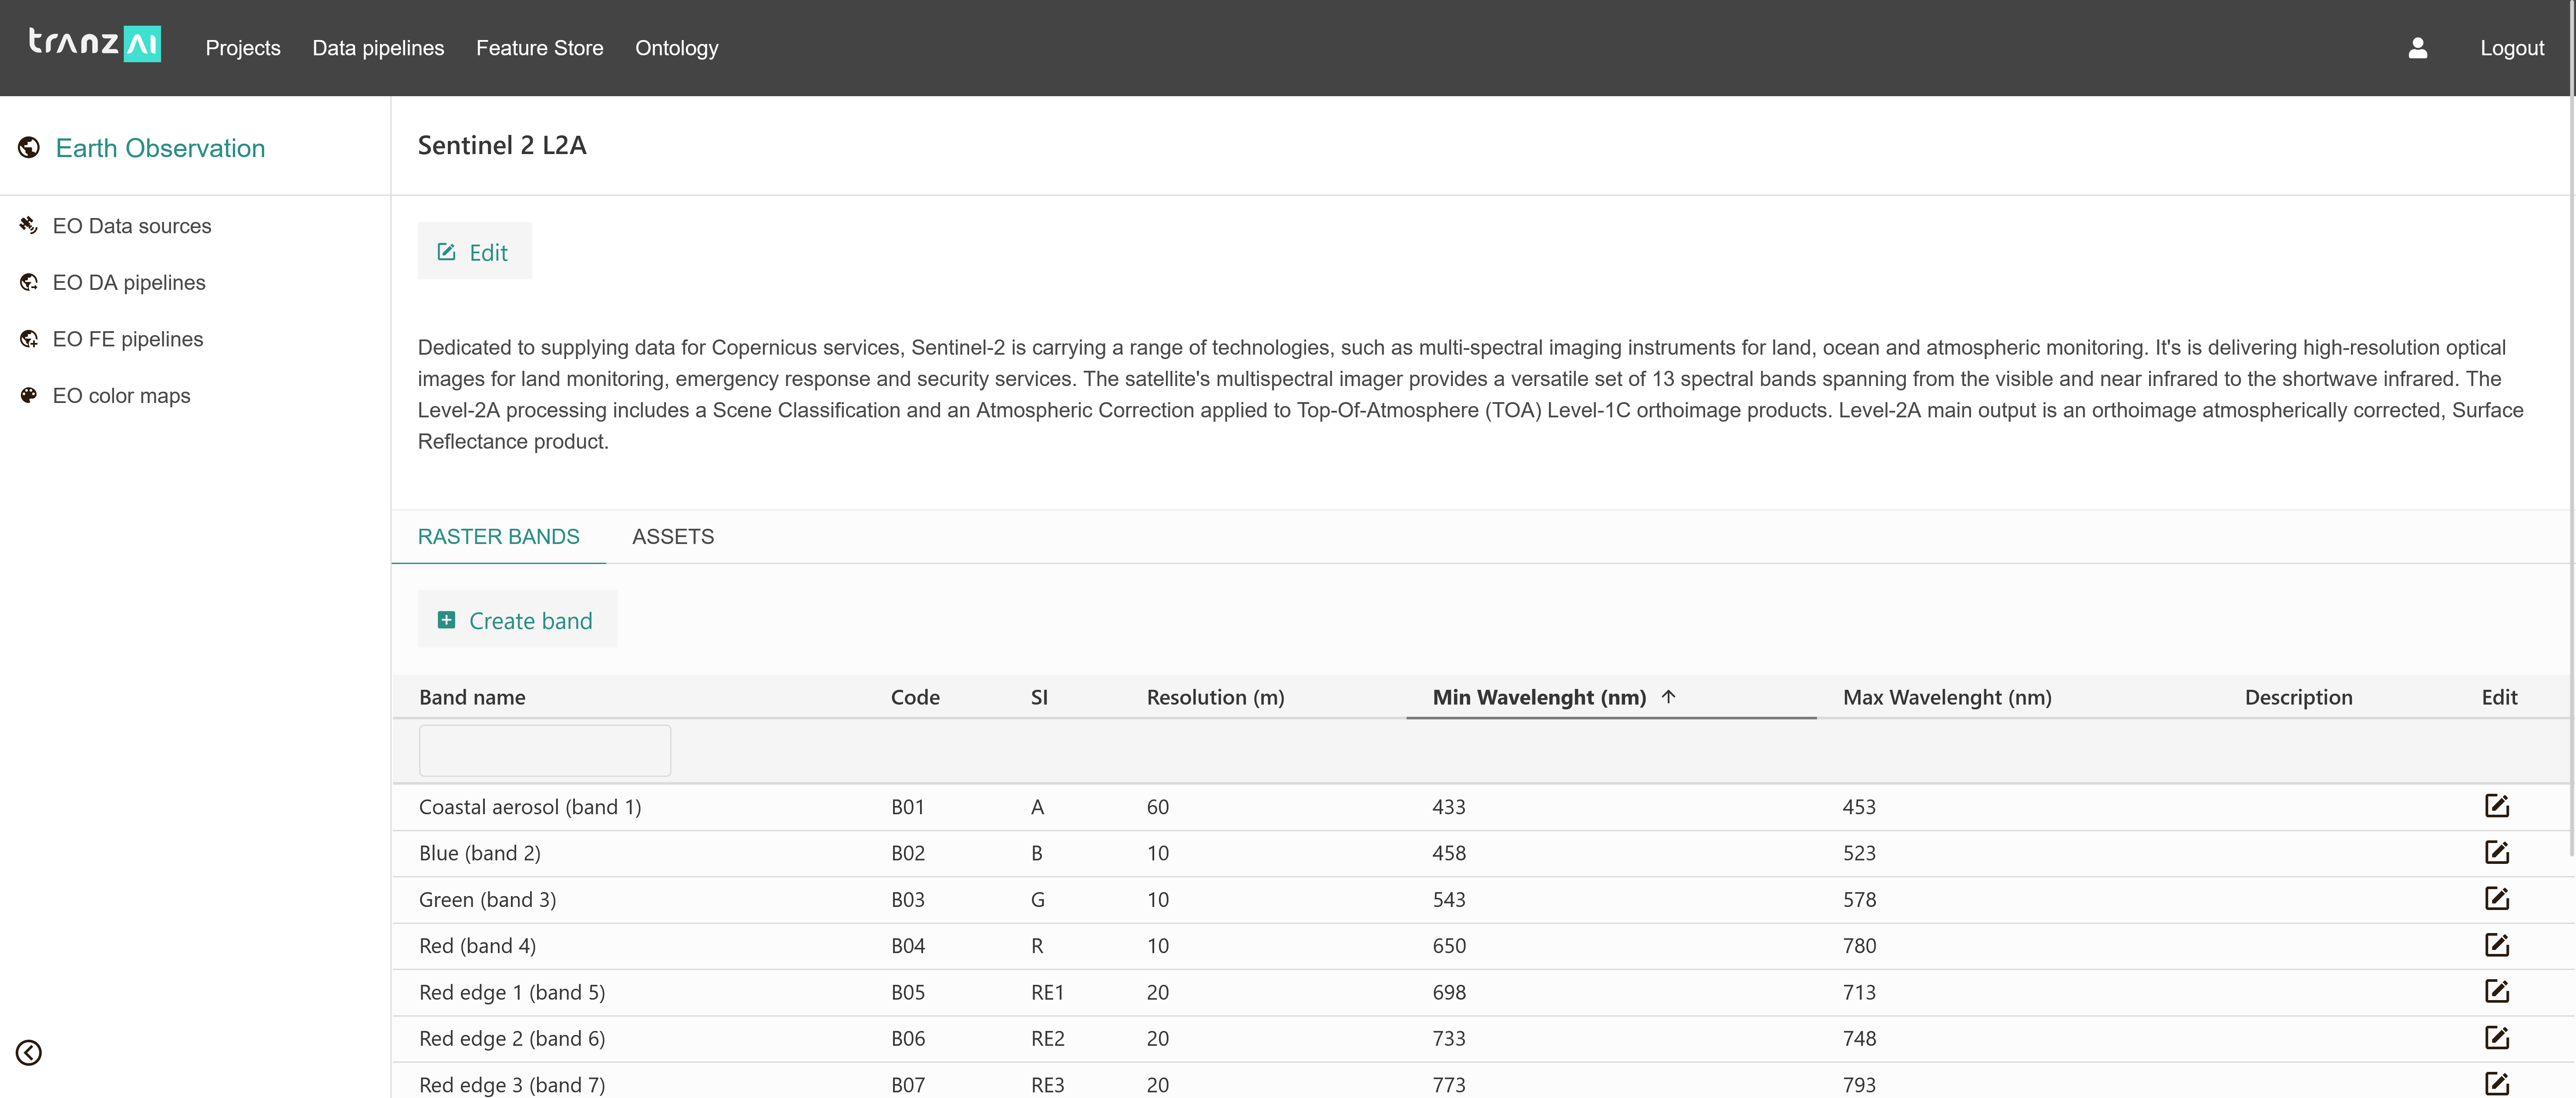This screenshot has width=2576, height=1098.
Task: Click code cell B01
Action: [908, 807]
